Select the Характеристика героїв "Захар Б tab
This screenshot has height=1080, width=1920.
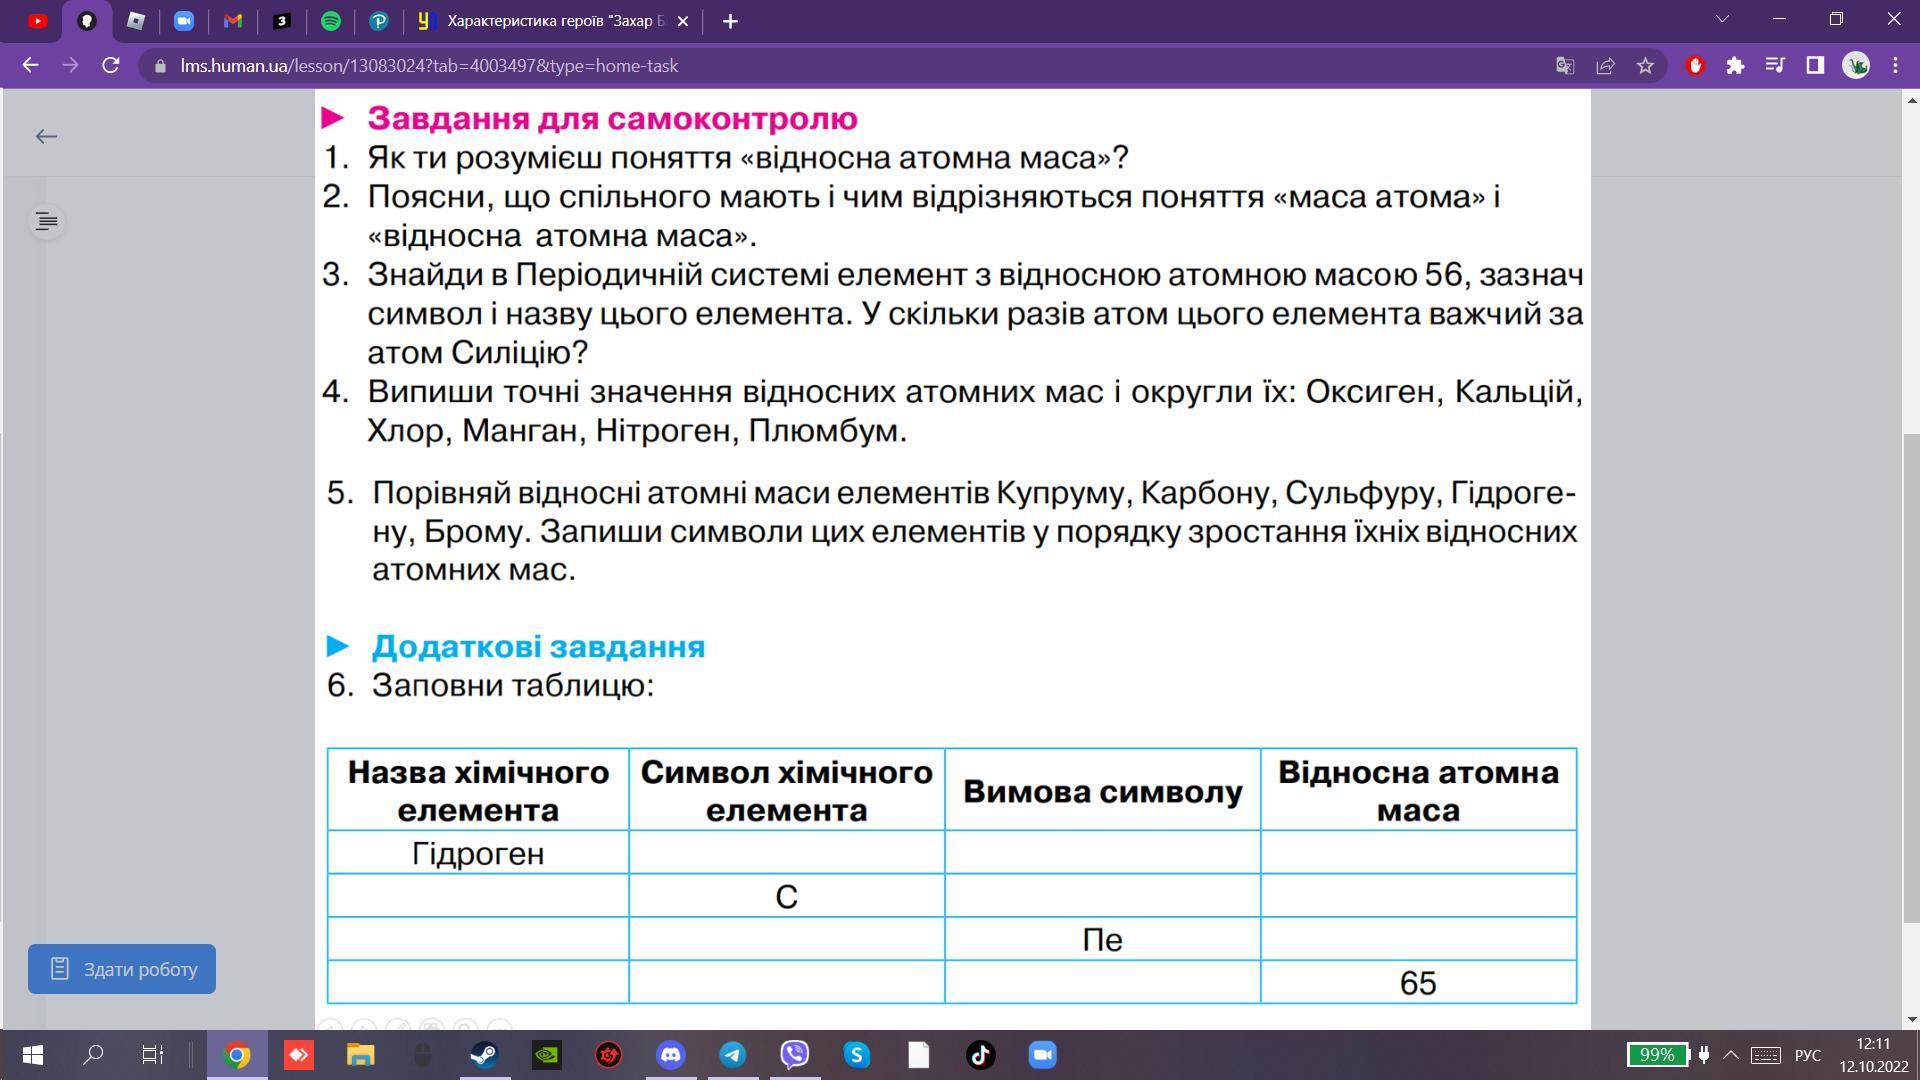pyautogui.click(x=555, y=21)
